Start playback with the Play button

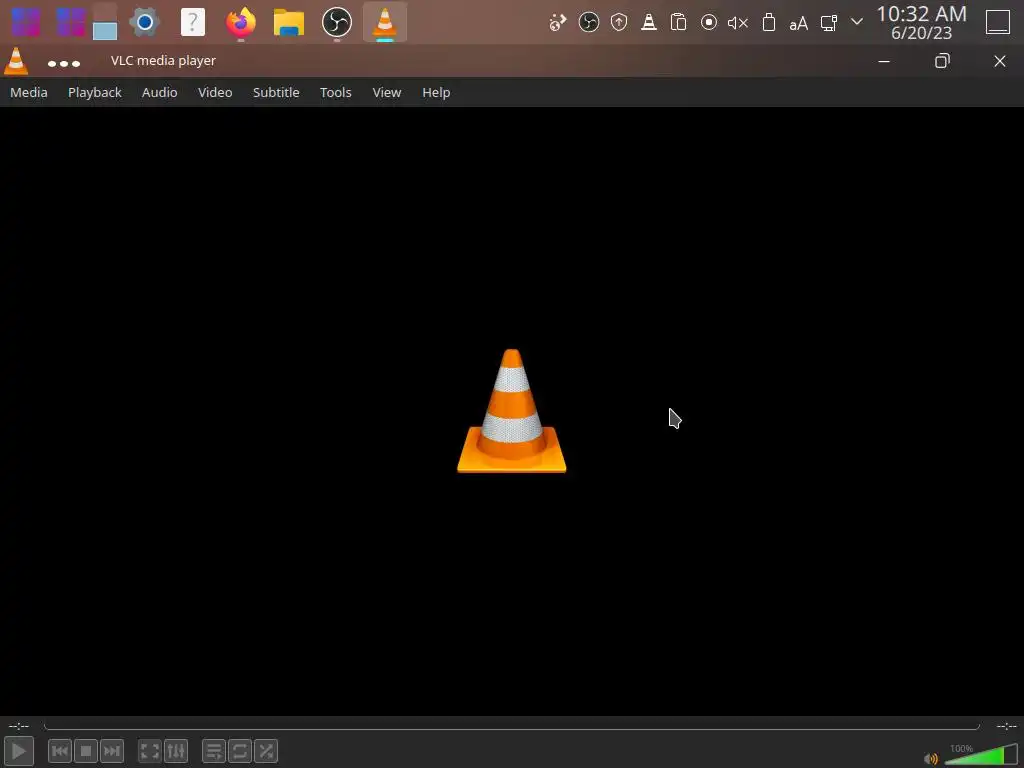point(19,751)
